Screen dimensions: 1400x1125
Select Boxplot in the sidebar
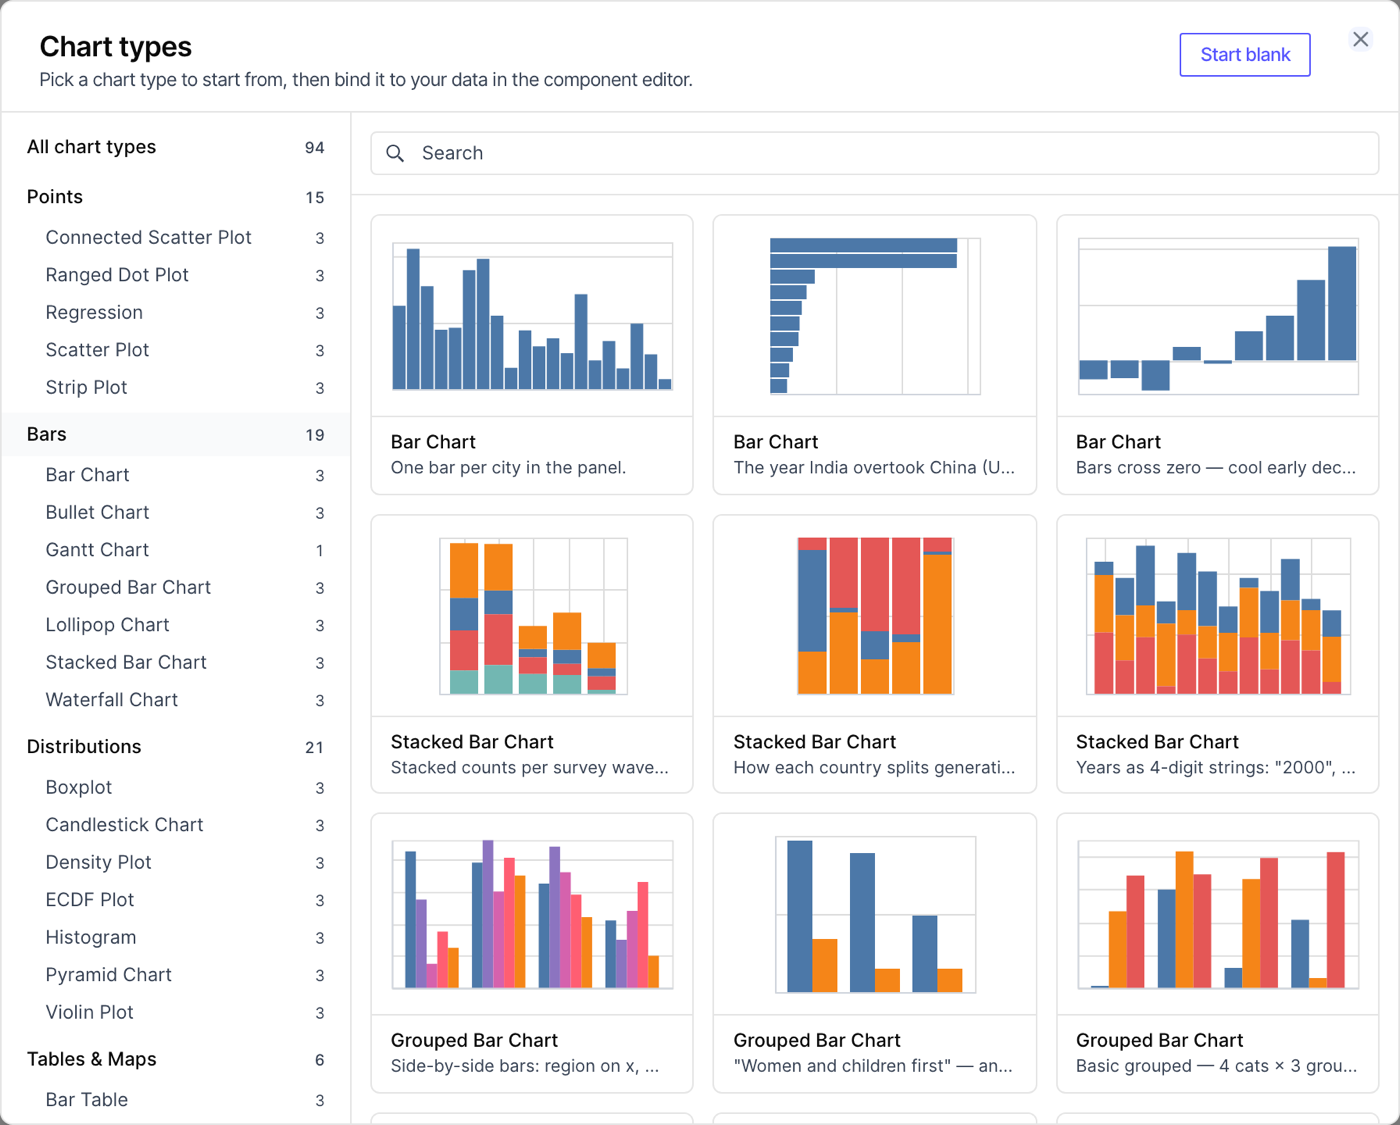point(176,787)
